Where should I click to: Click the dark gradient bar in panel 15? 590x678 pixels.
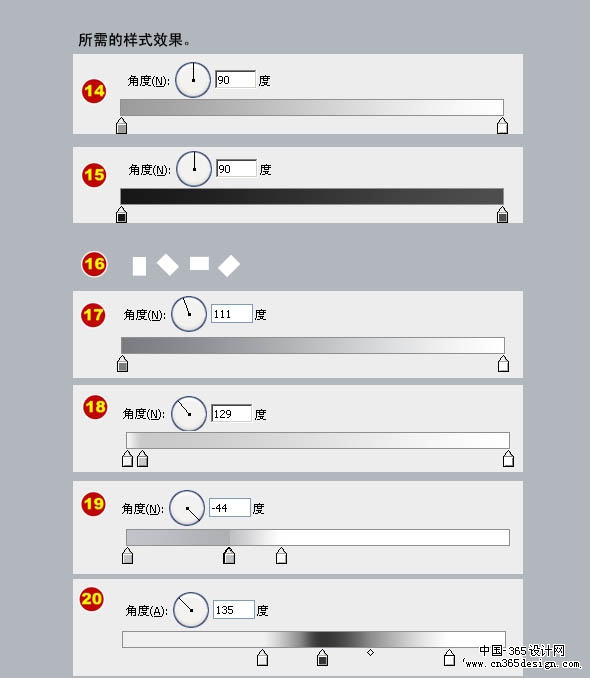[312, 196]
